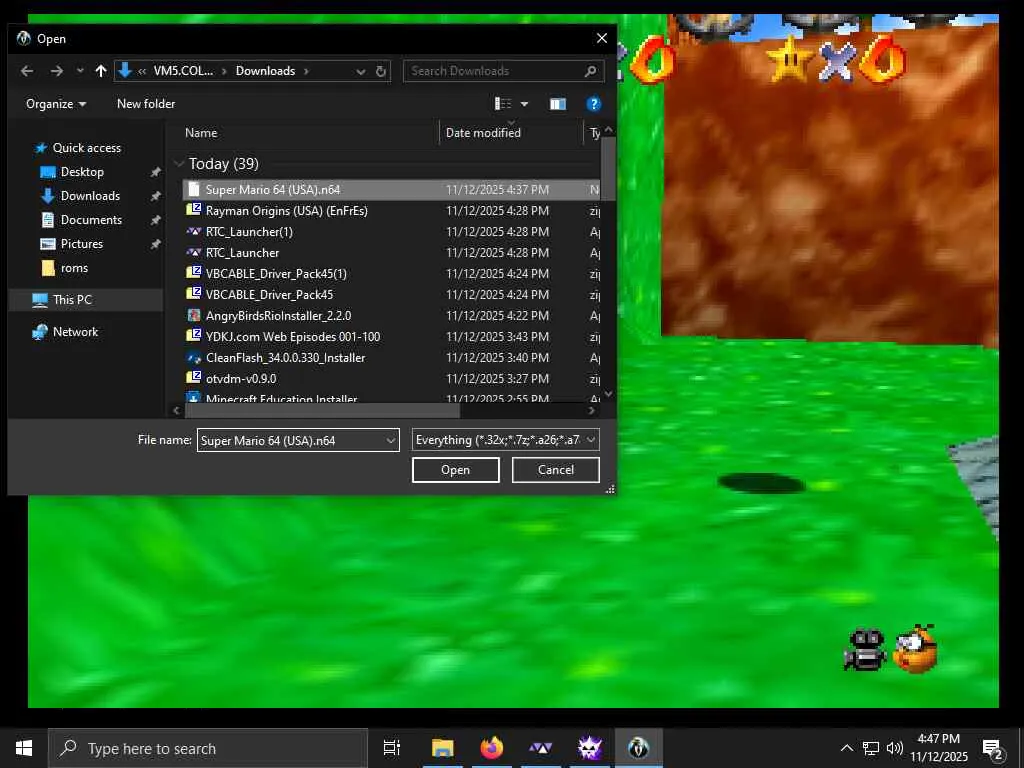Open Pictures in navigation pane
The height and width of the screenshot is (768, 1024).
(x=82, y=244)
